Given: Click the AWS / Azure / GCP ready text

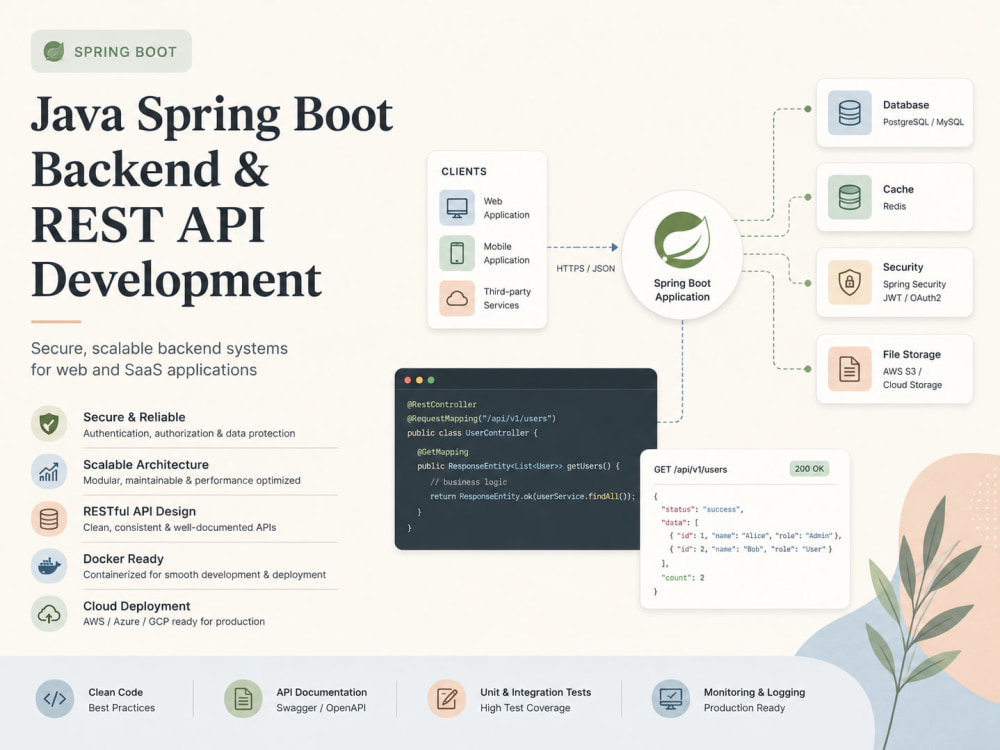Looking at the screenshot, I should (x=173, y=621).
